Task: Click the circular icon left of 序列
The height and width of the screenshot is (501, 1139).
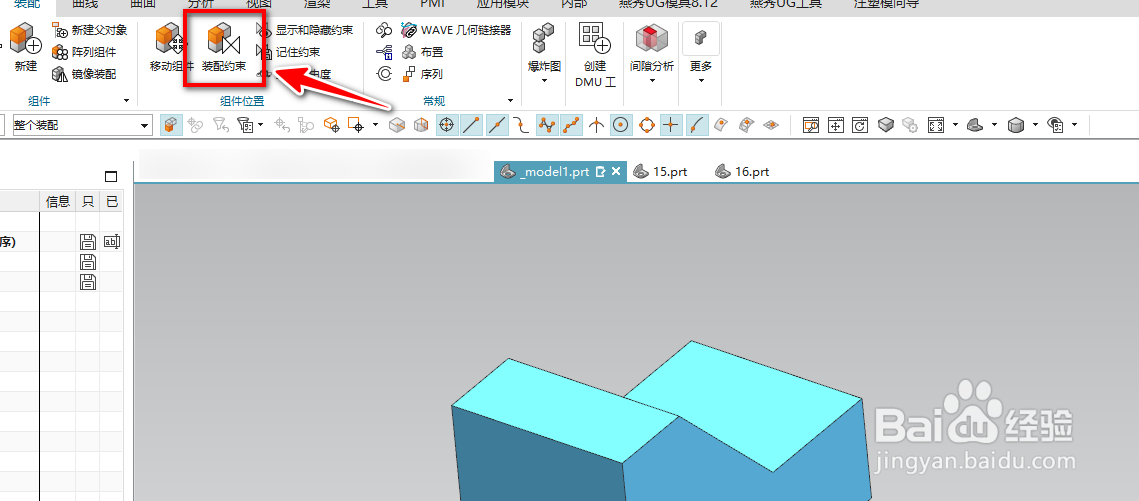Action: [x=384, y=74]
